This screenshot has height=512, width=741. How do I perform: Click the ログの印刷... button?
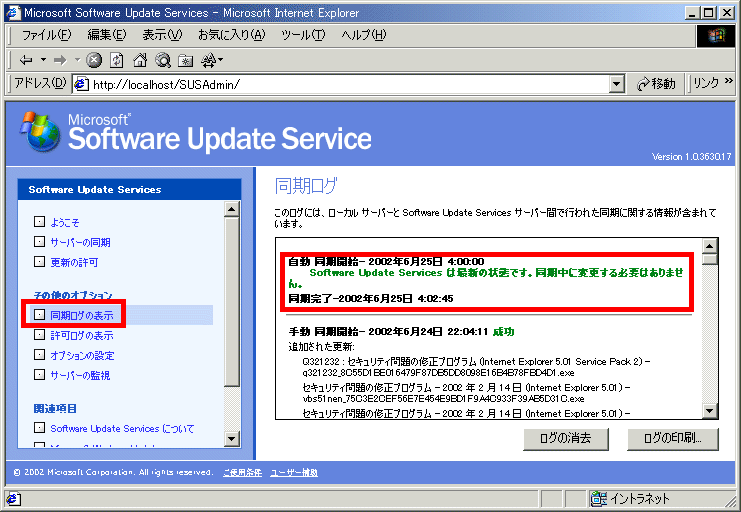(x=672, y=439)
